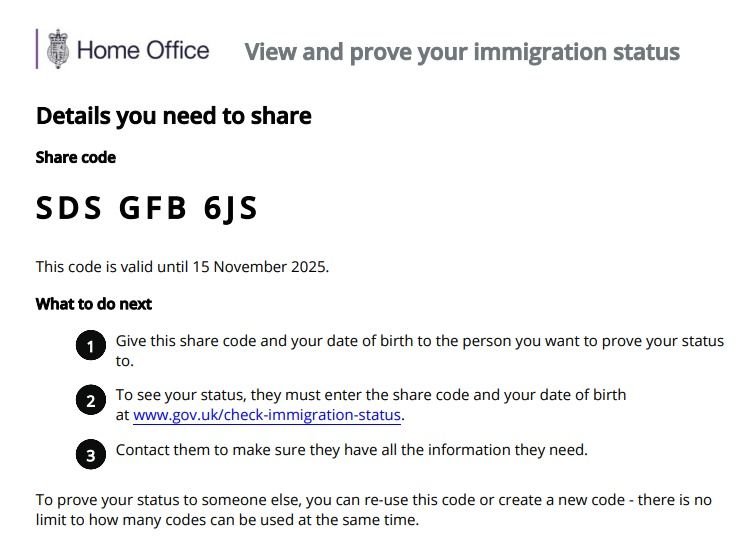
Task: Click the purple vertical bar beside the logo
Action: point(37,49)
